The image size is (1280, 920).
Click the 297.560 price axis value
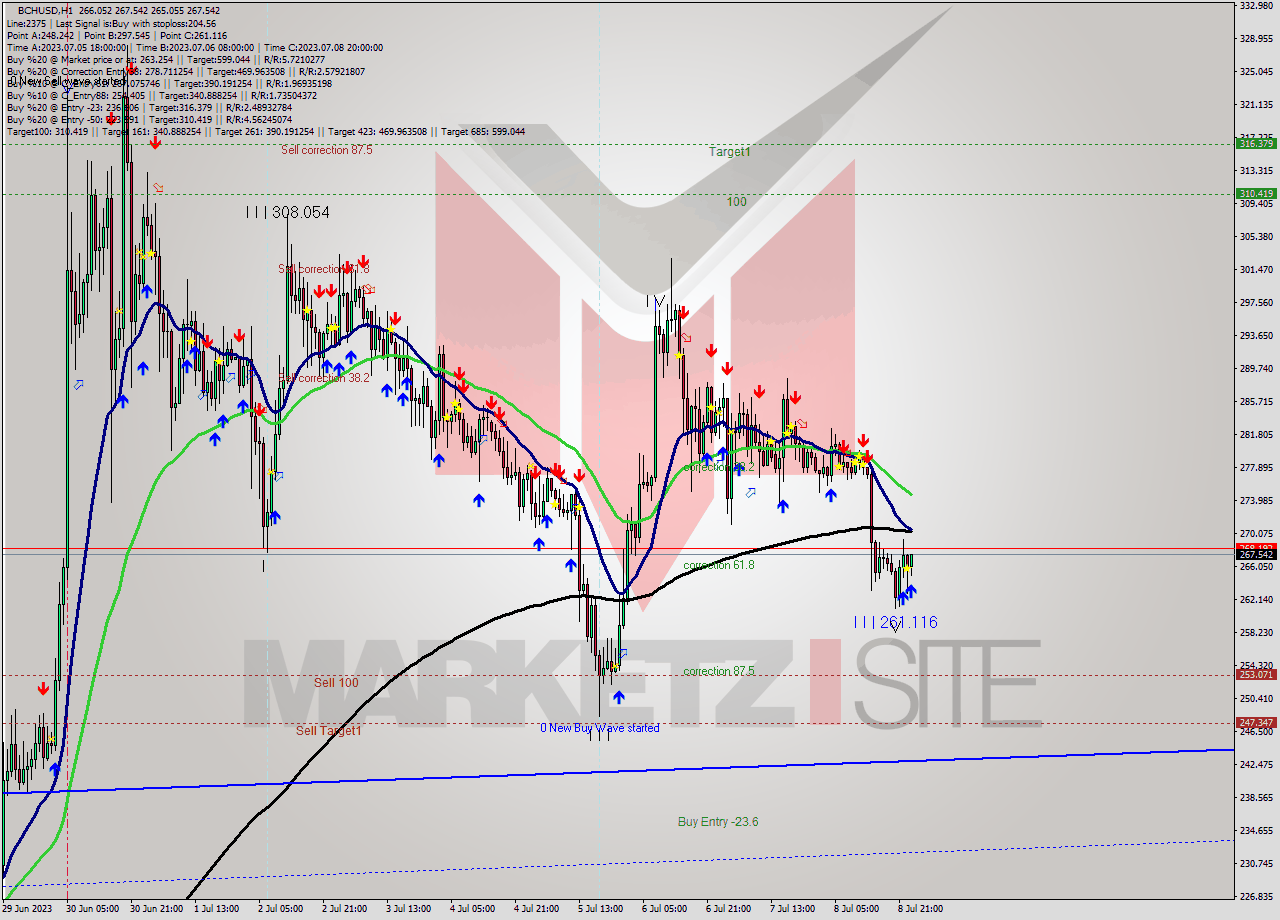[1256, 303]
